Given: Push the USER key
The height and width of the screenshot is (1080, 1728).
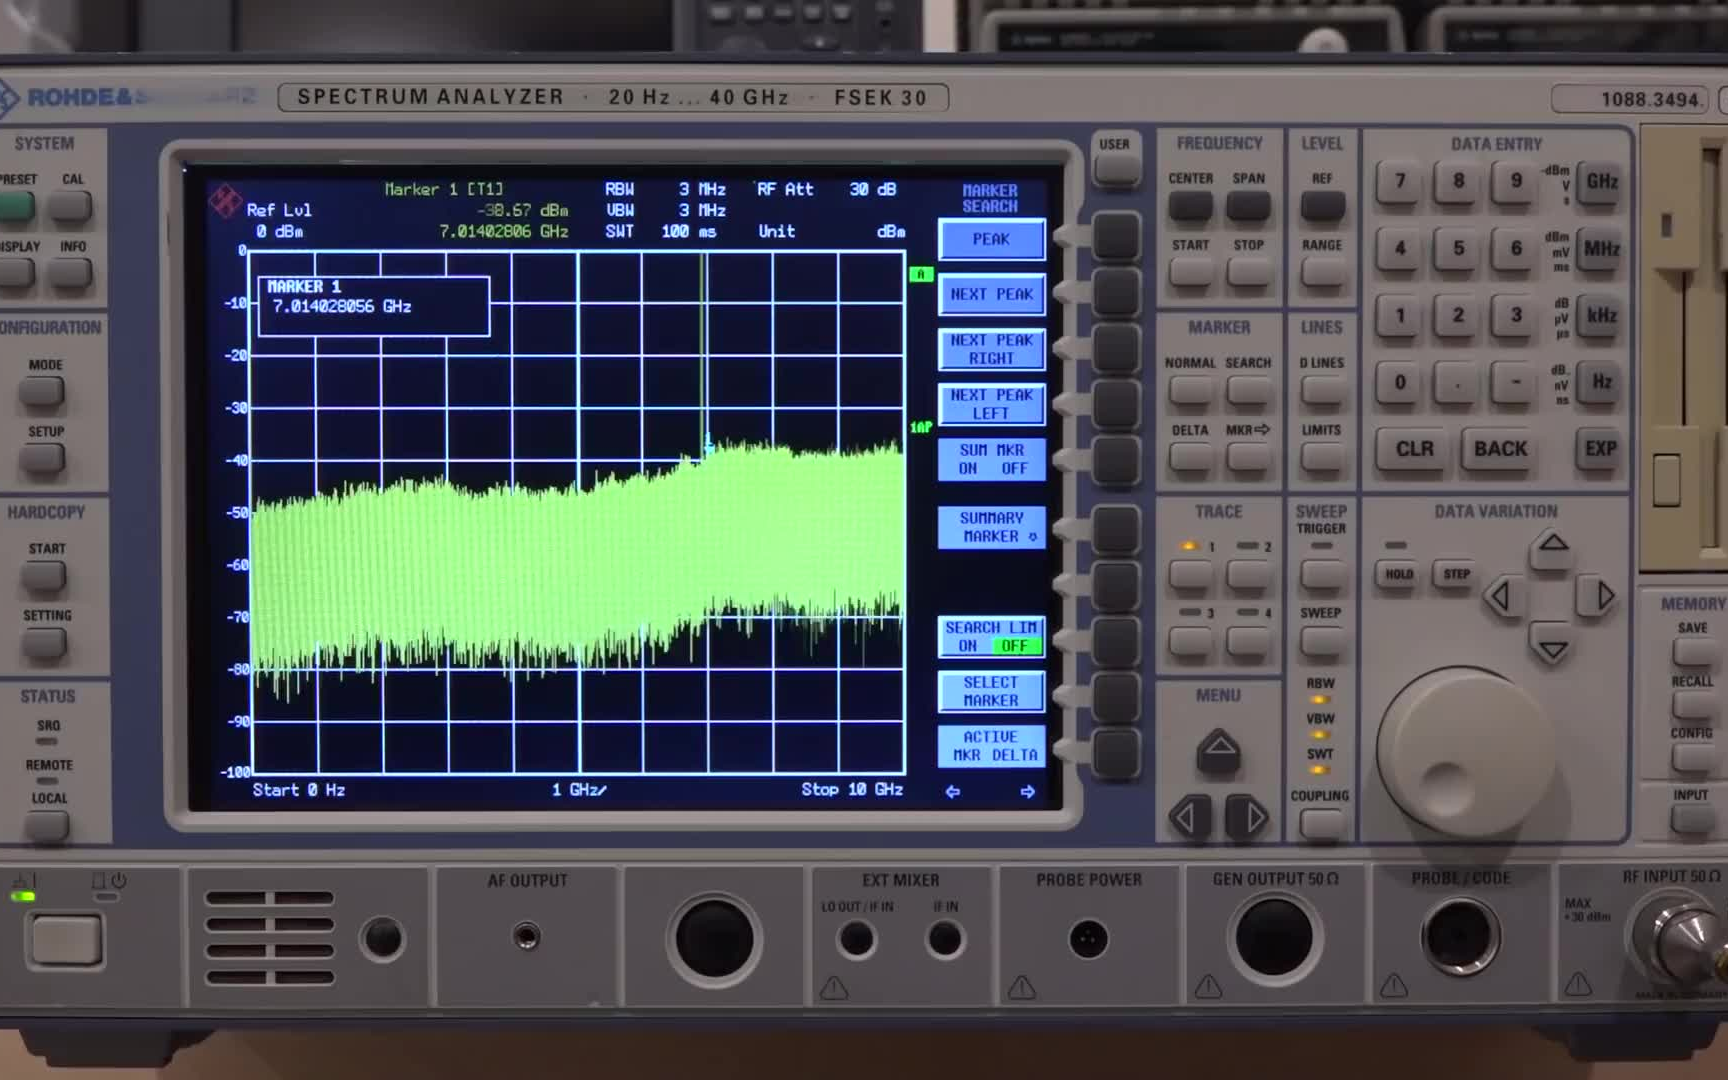Looking at the screenshot, I should (1116, 169).
